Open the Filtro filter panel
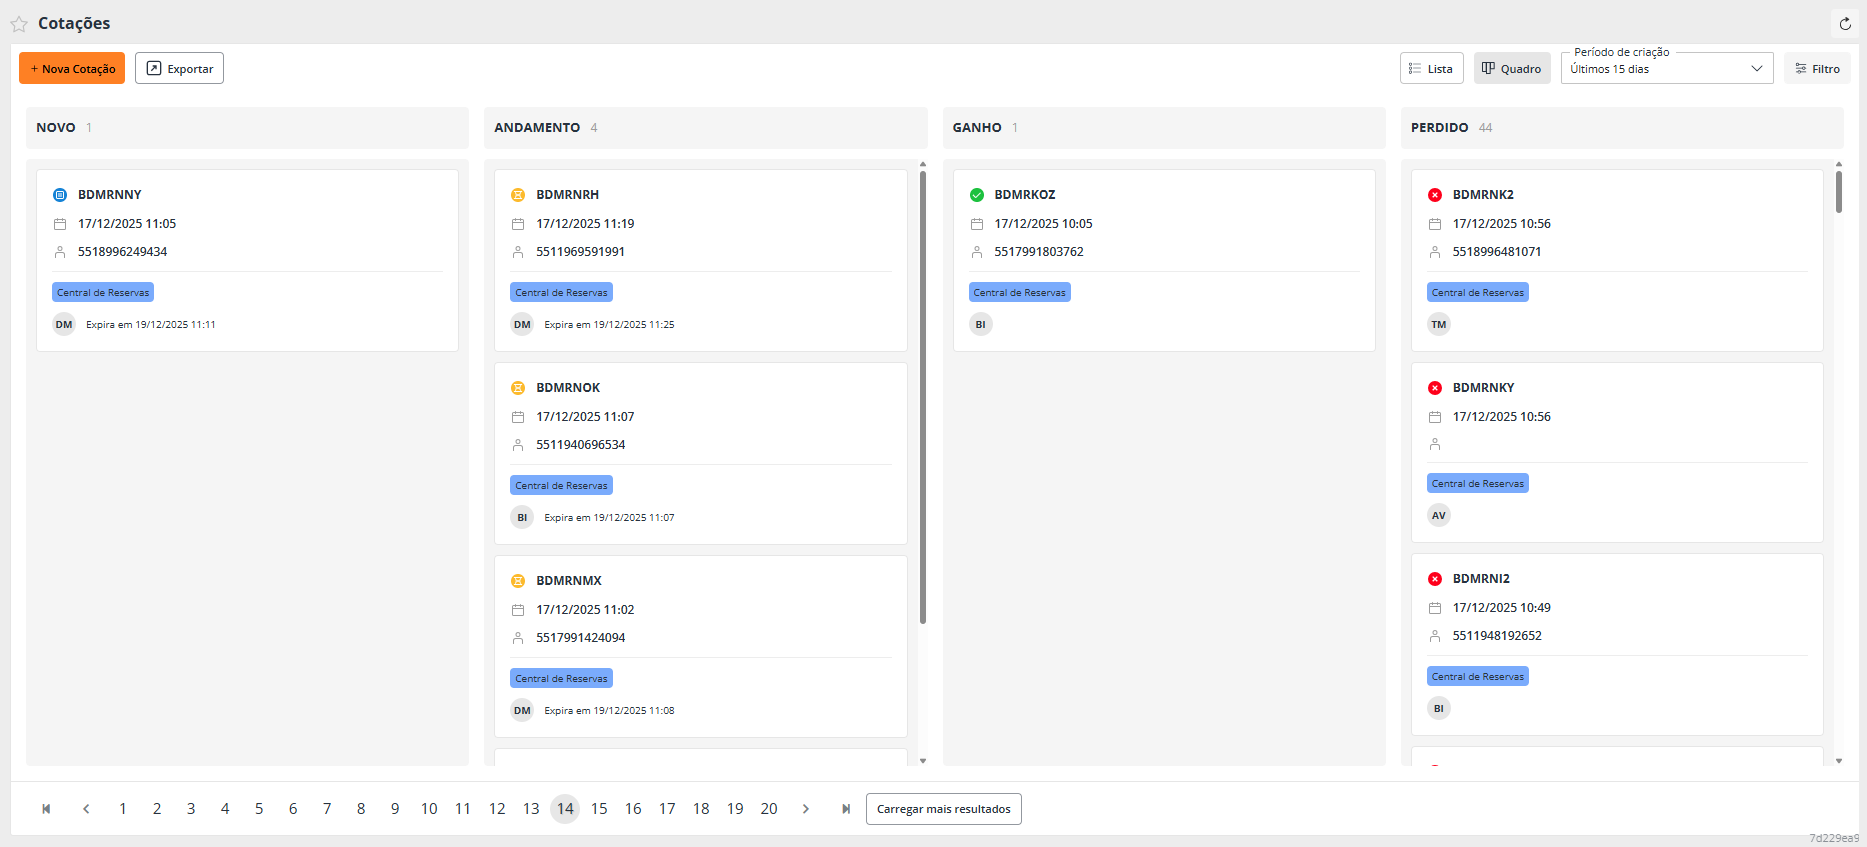This screenshot has width=1867, height=847. click(1817, 69)
